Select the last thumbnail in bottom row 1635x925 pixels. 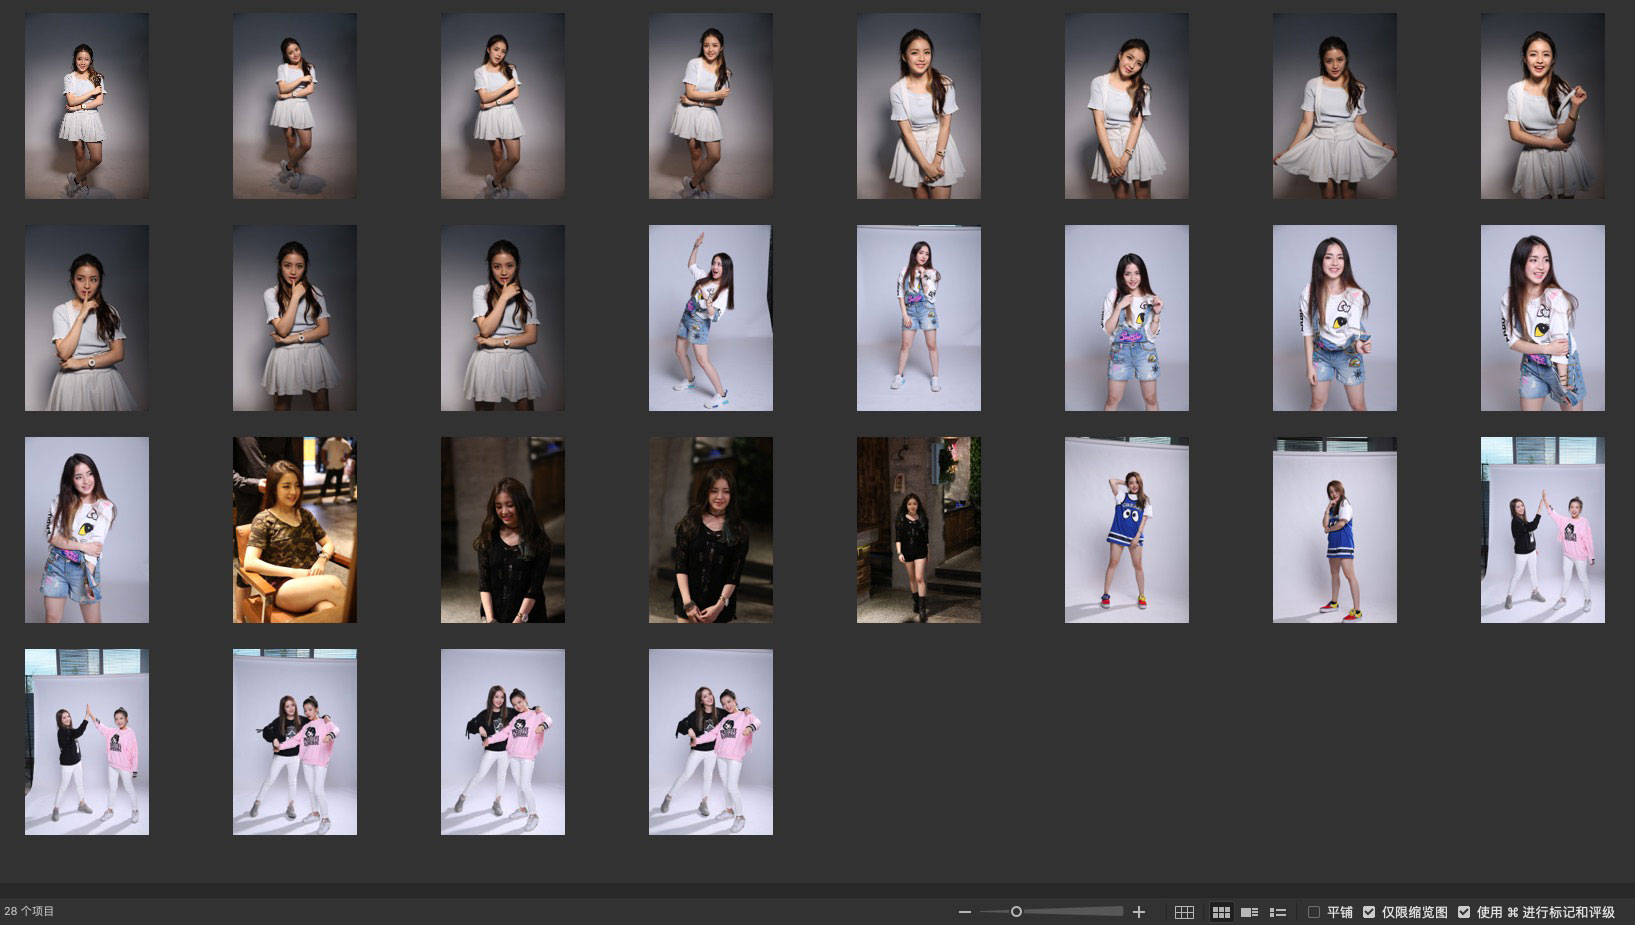[711, 742]
